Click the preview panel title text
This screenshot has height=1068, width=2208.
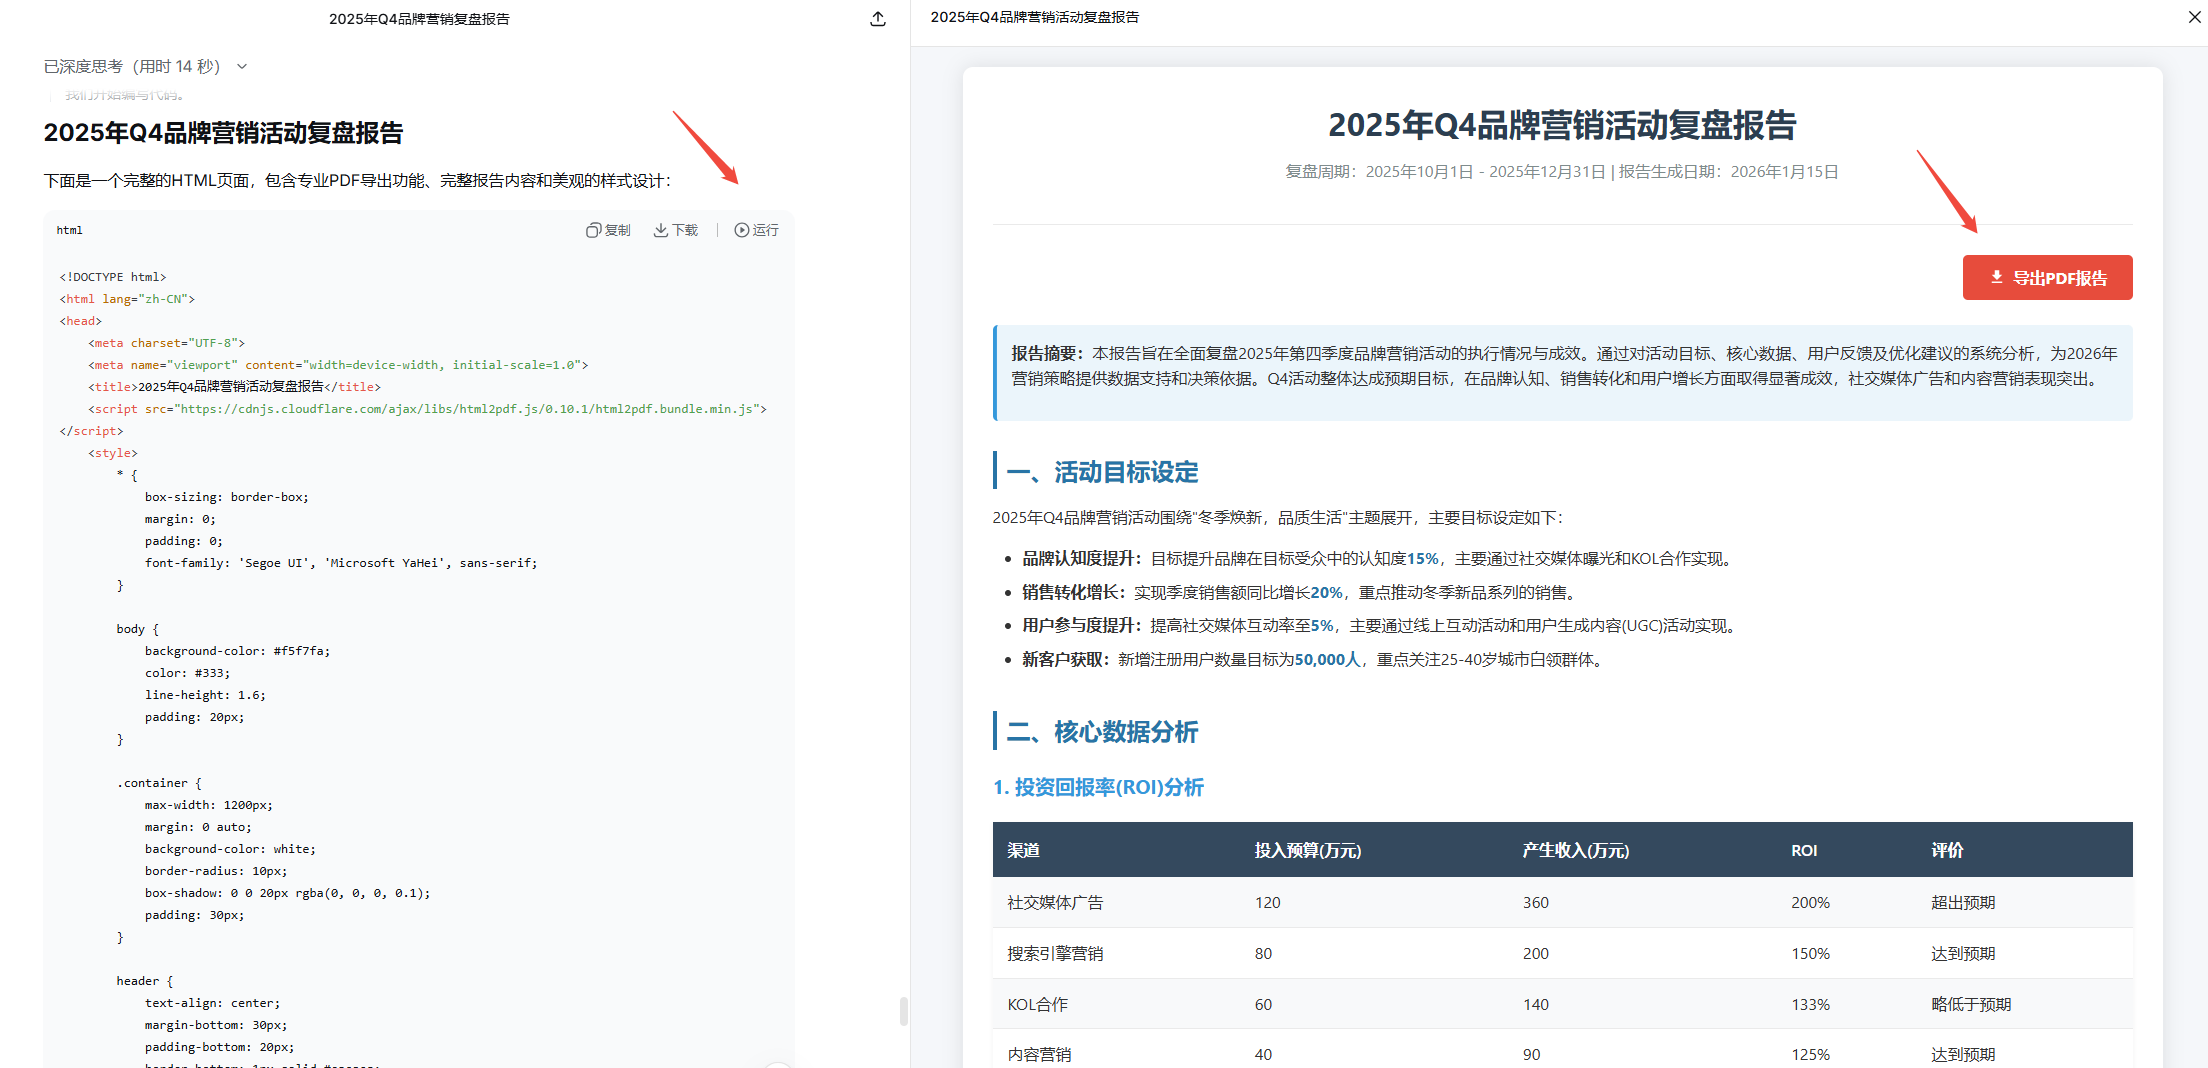point(1034,17)
